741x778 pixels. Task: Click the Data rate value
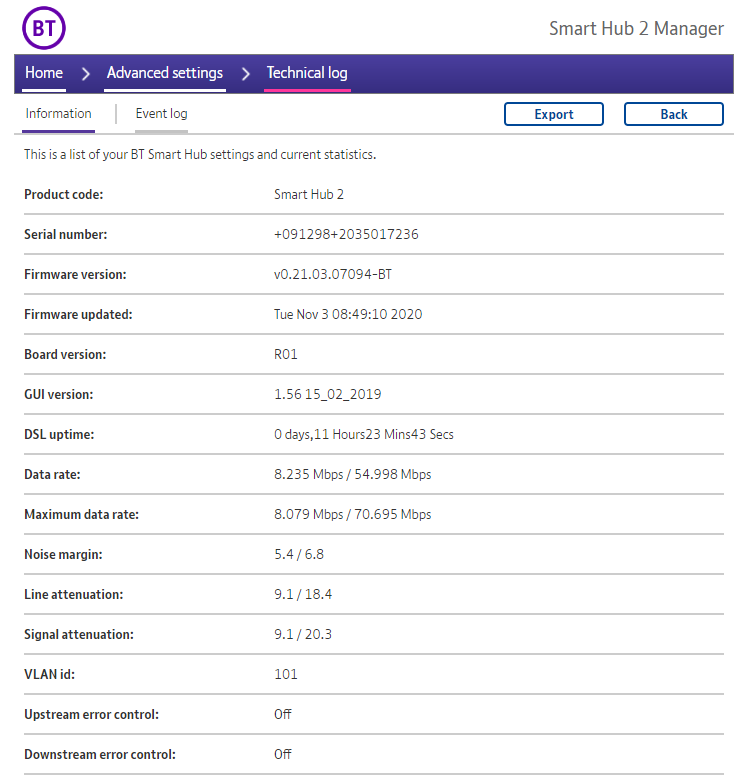[352, 474]
